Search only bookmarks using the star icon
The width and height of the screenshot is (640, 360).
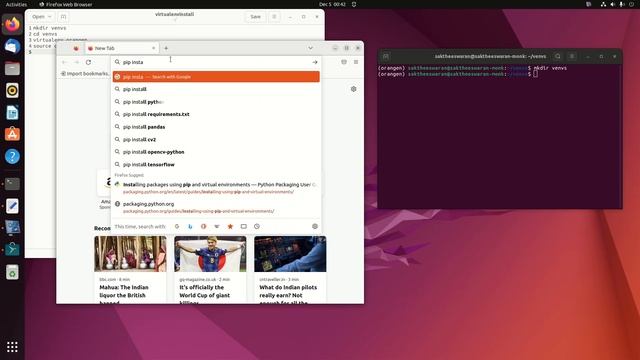click(230, 227)
